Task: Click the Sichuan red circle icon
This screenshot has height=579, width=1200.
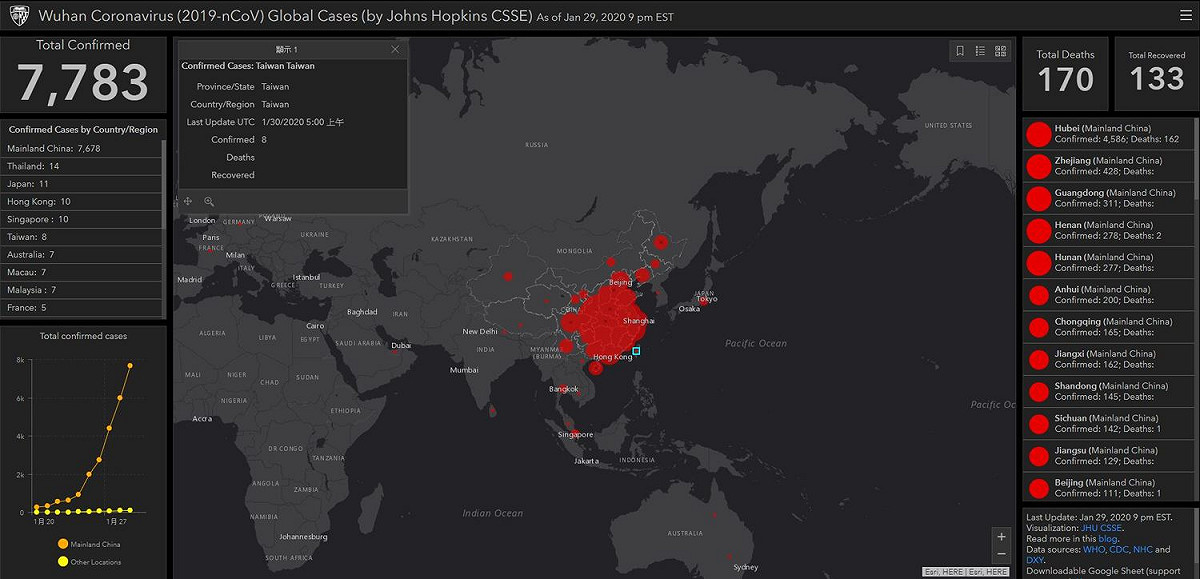Action: point(1038,423)
